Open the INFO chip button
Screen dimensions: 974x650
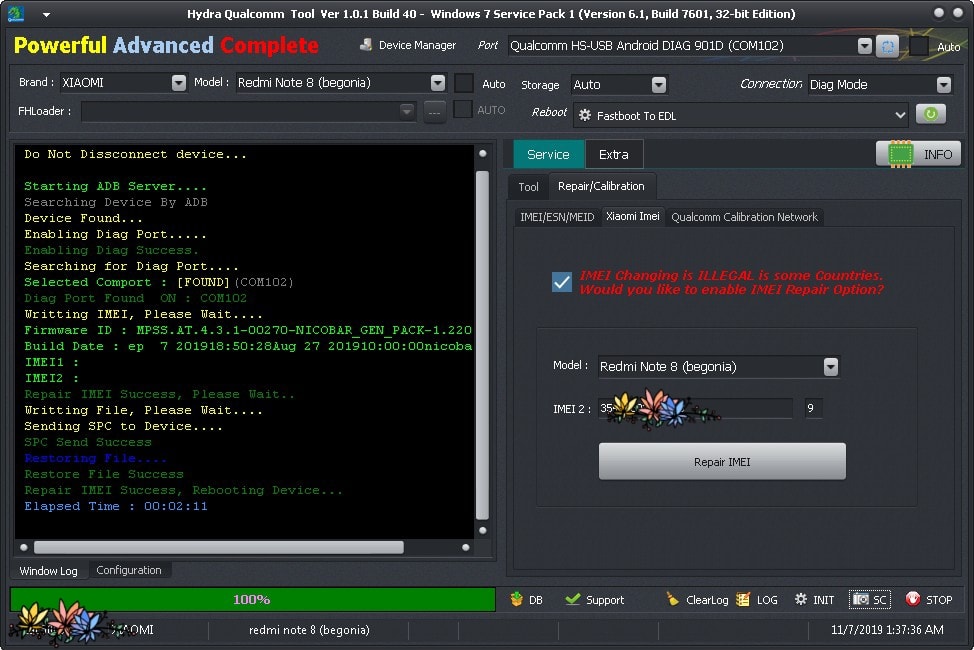click(918, 154)
